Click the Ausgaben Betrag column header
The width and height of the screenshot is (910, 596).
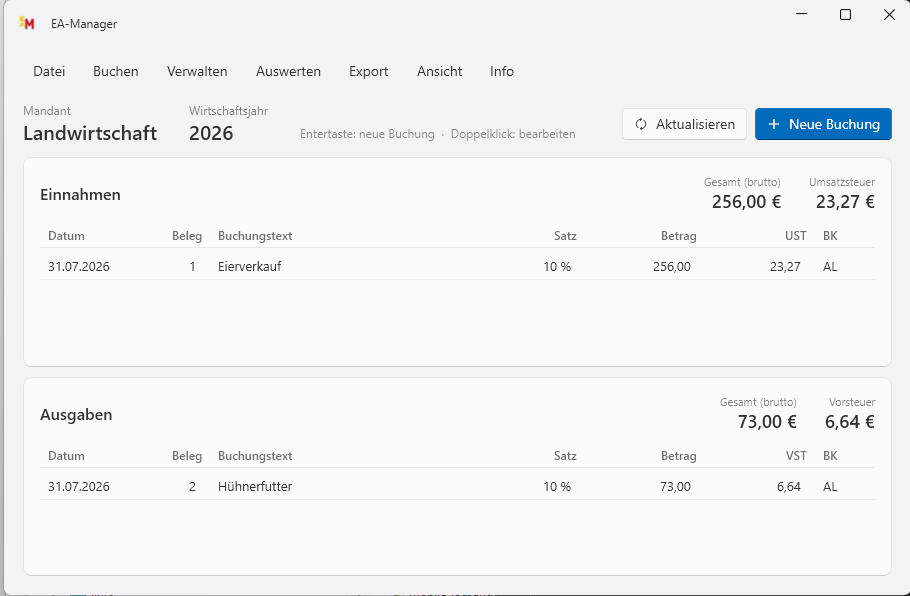tap(678, 456)
